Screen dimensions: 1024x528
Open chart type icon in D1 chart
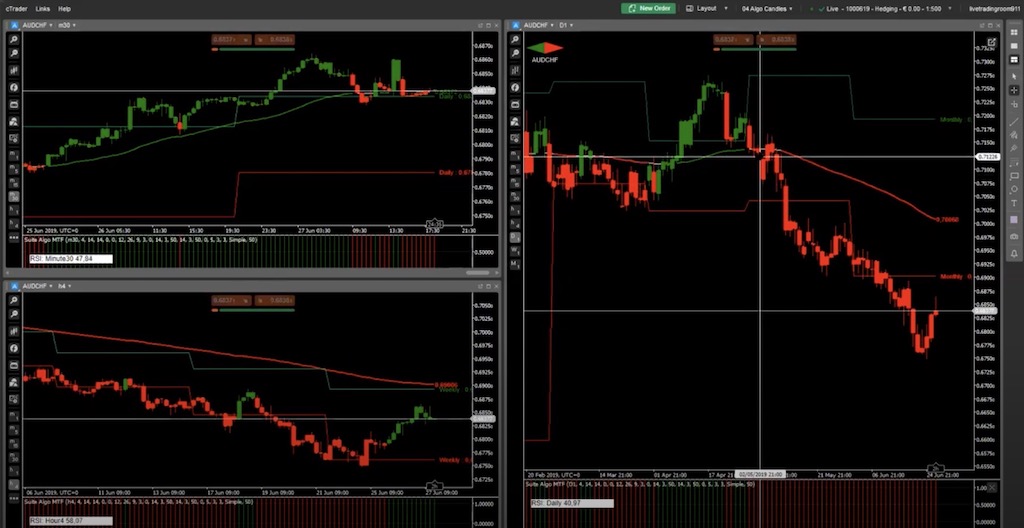[515, 70]
